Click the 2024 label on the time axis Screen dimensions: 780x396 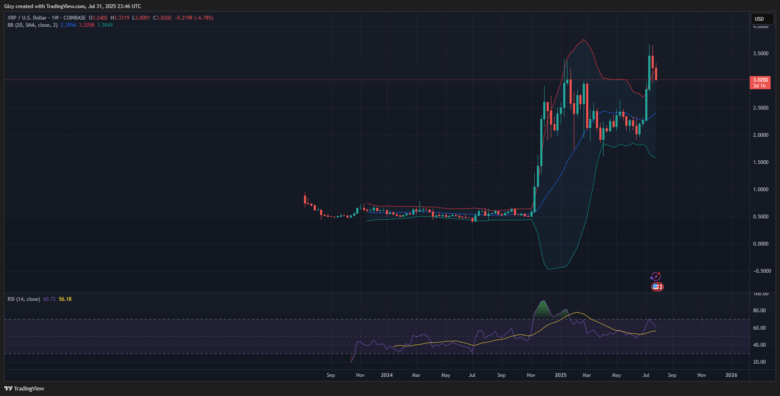point(387,375)
